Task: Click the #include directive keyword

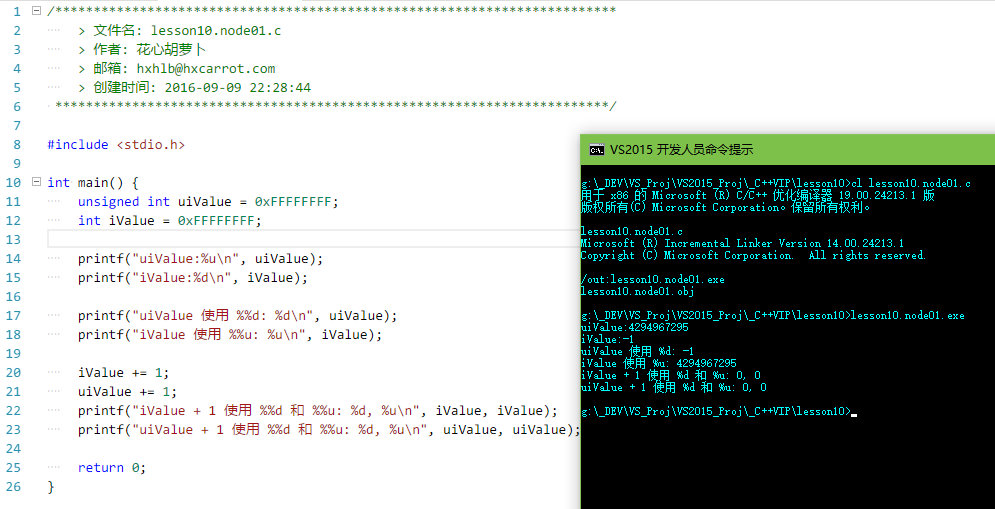Action: 78,145
